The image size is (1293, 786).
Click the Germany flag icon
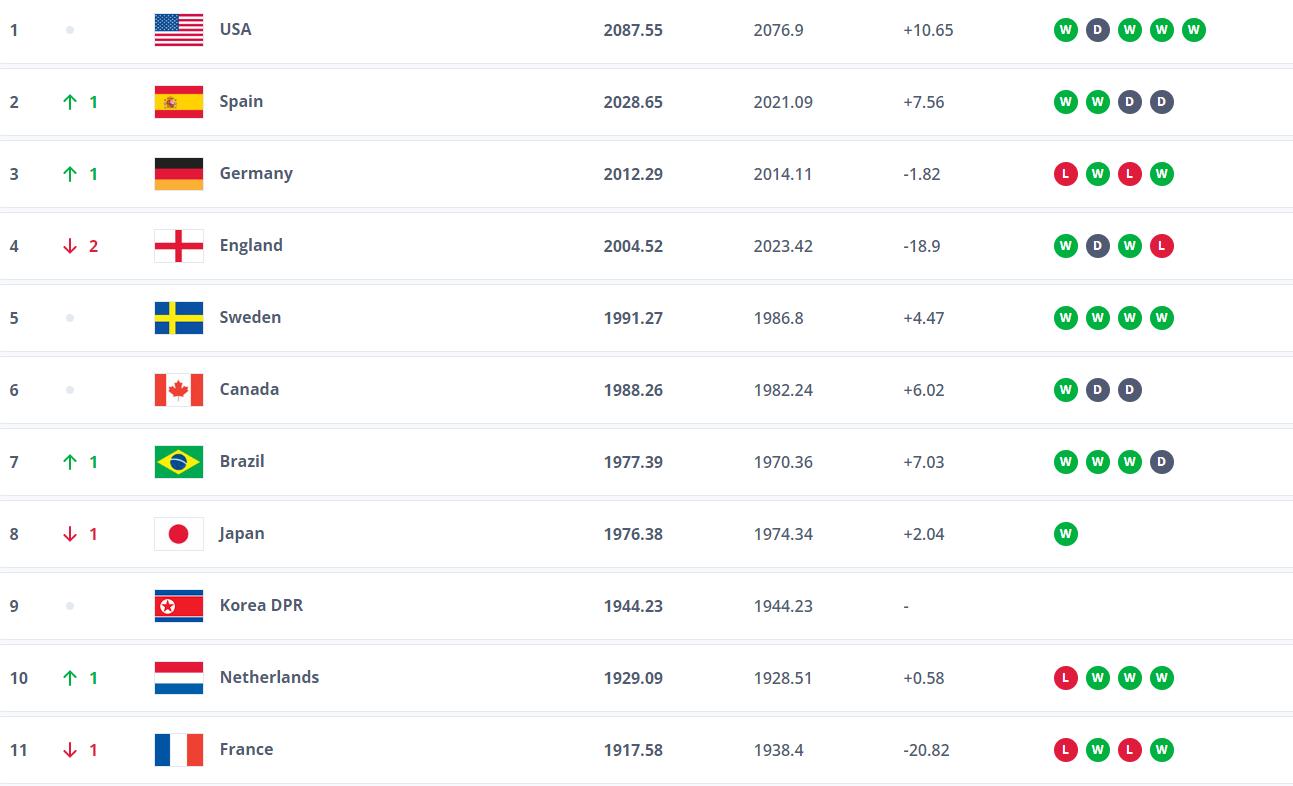click(x=179, y=174)
